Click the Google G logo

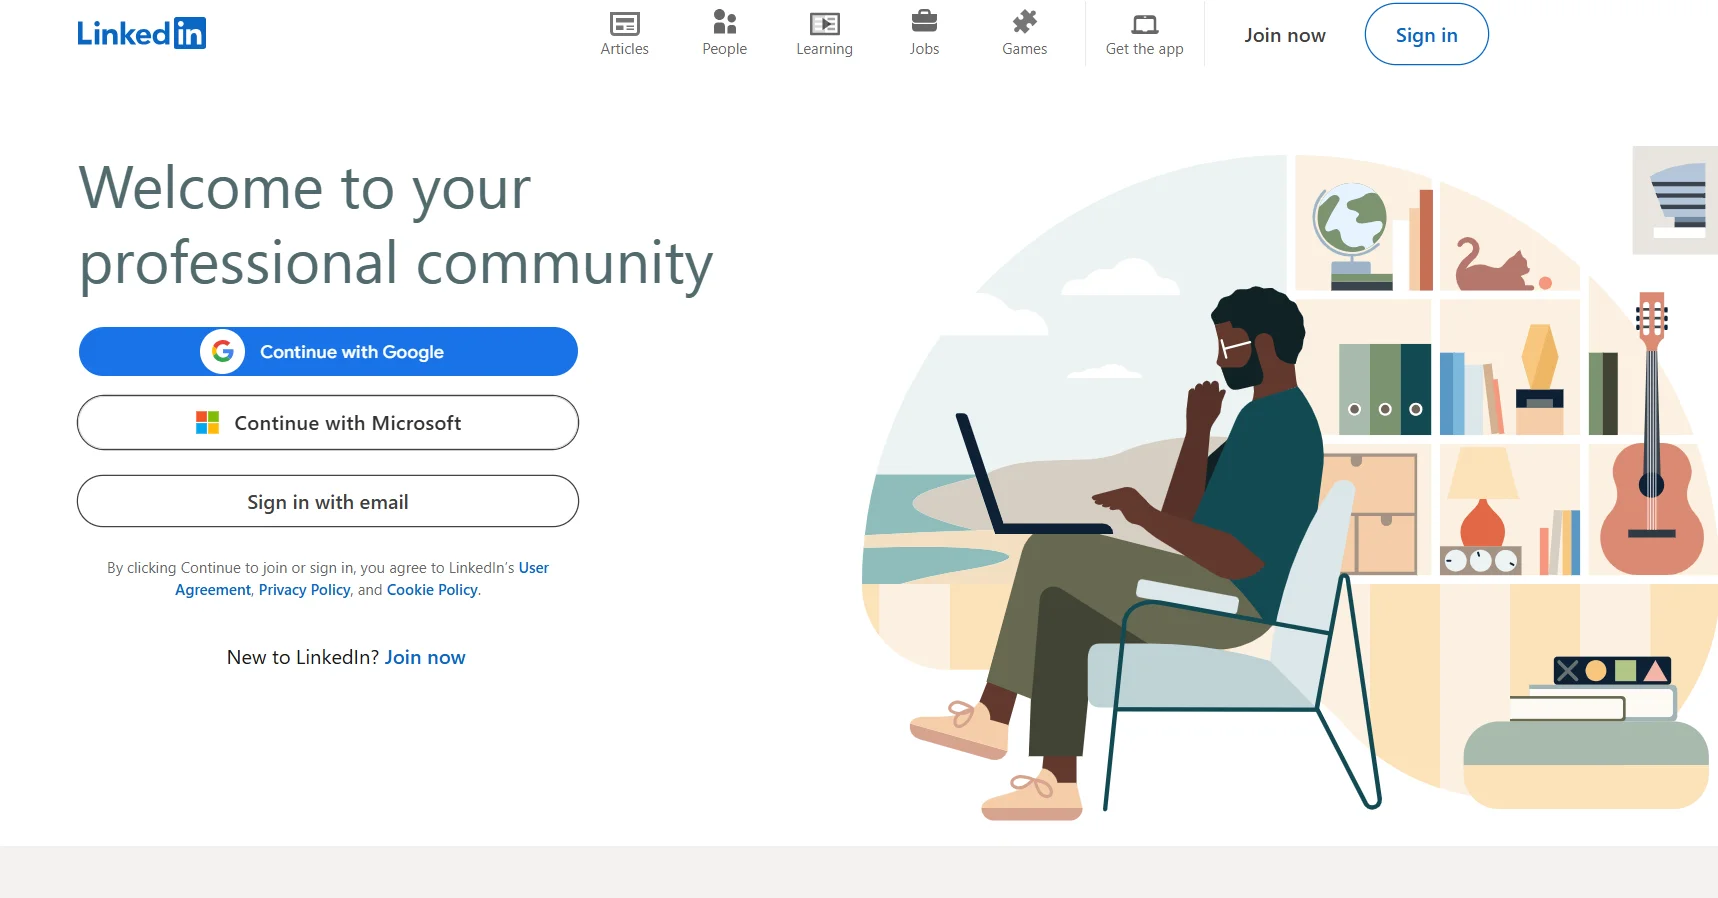[223, 352]
